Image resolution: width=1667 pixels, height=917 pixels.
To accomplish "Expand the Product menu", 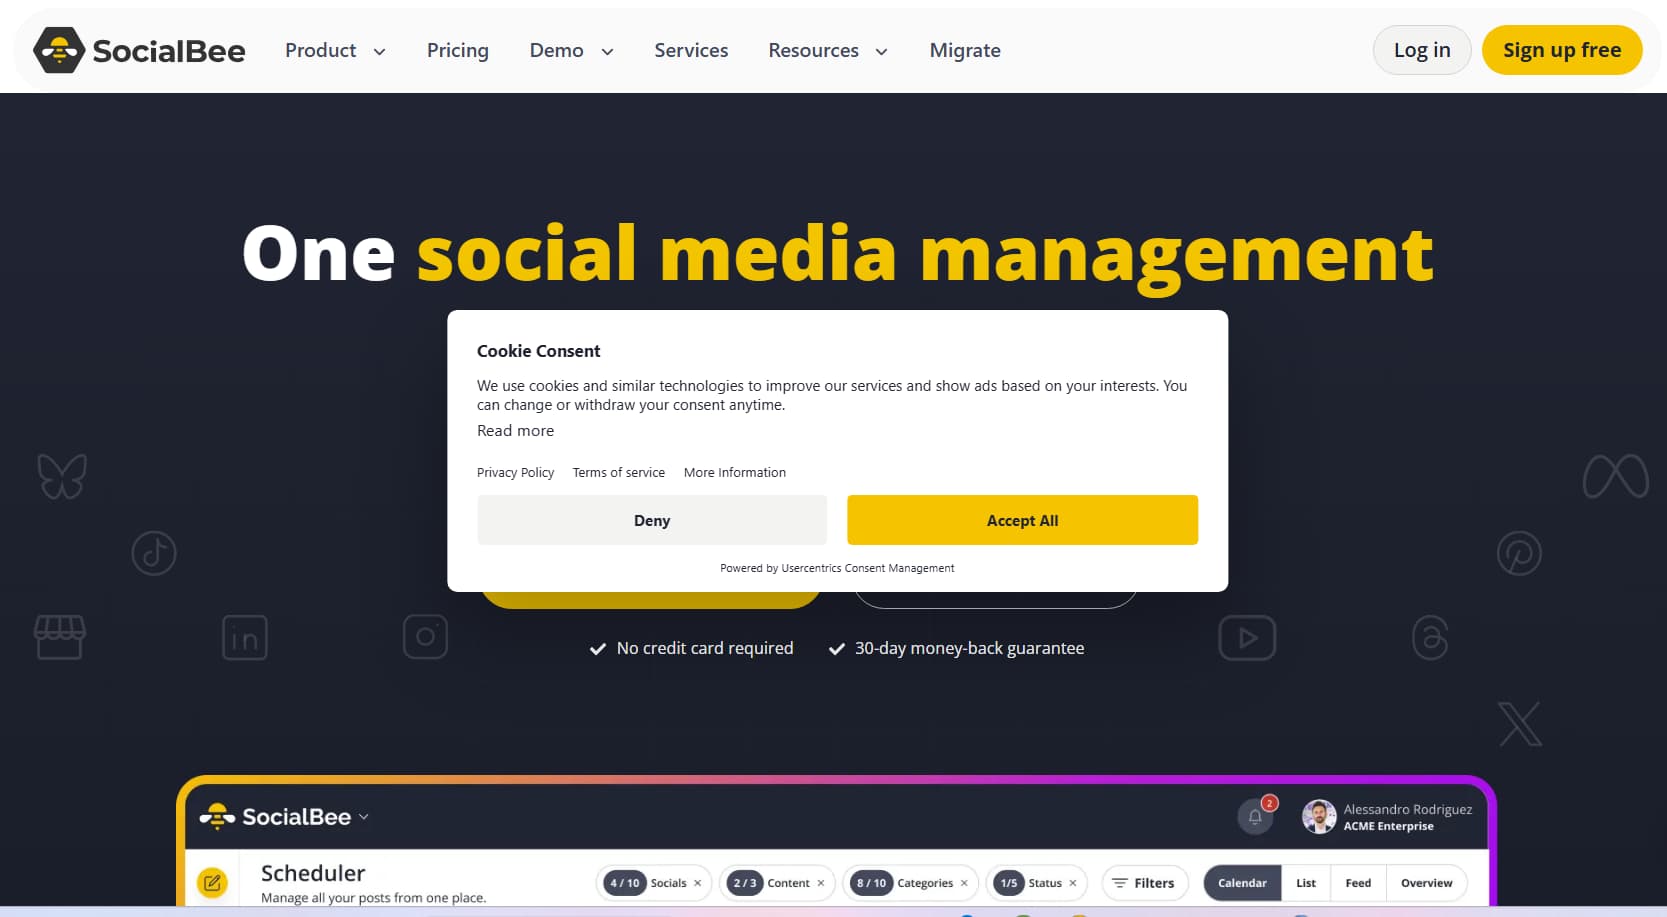I will pos(335,50).
